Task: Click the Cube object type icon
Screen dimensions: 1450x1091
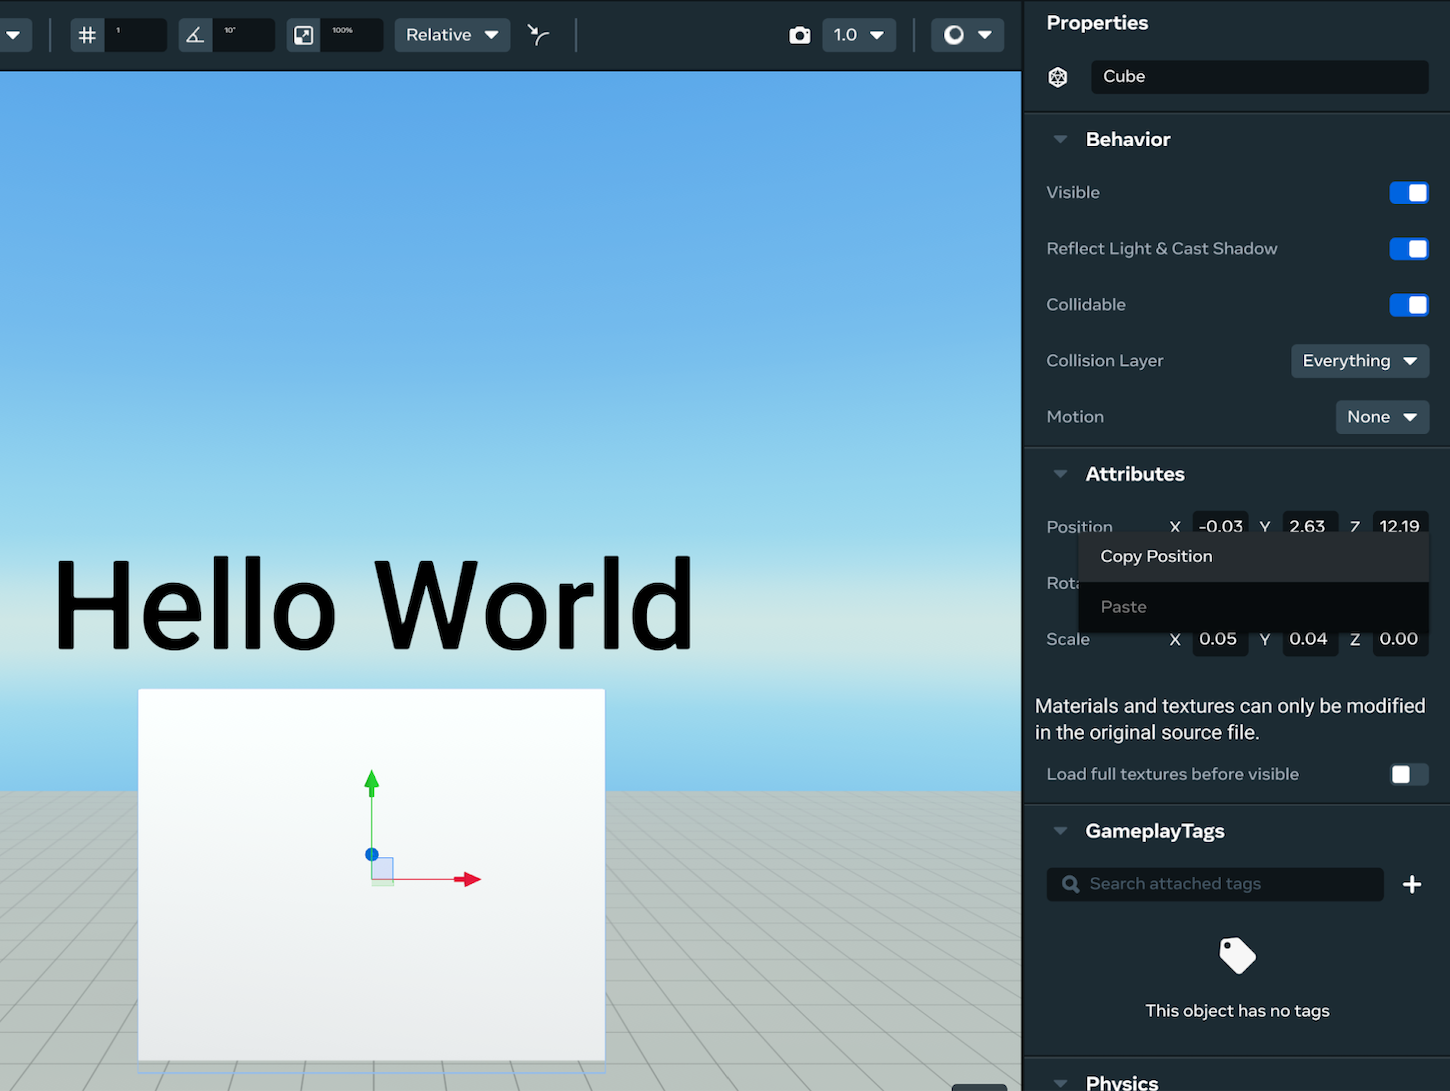Action: tap(1058, 77)
